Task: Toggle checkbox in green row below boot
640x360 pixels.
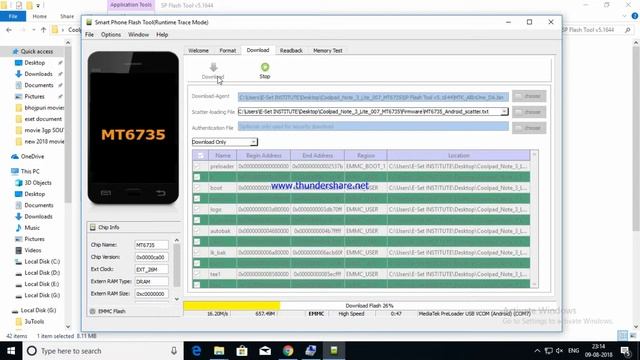Action: 197,198
